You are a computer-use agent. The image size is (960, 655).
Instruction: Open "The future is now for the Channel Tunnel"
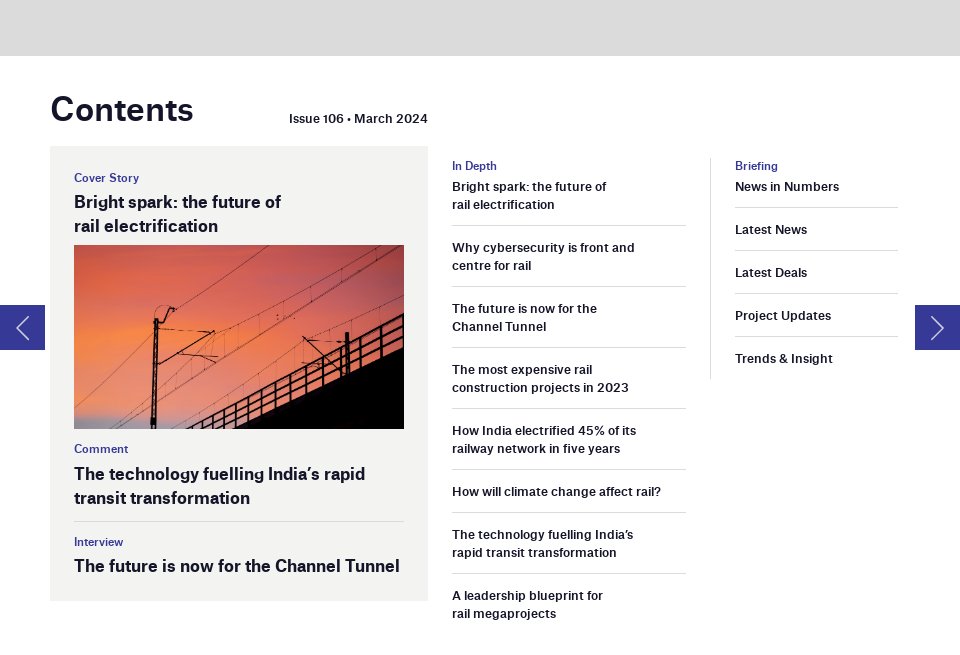point(525,318)
